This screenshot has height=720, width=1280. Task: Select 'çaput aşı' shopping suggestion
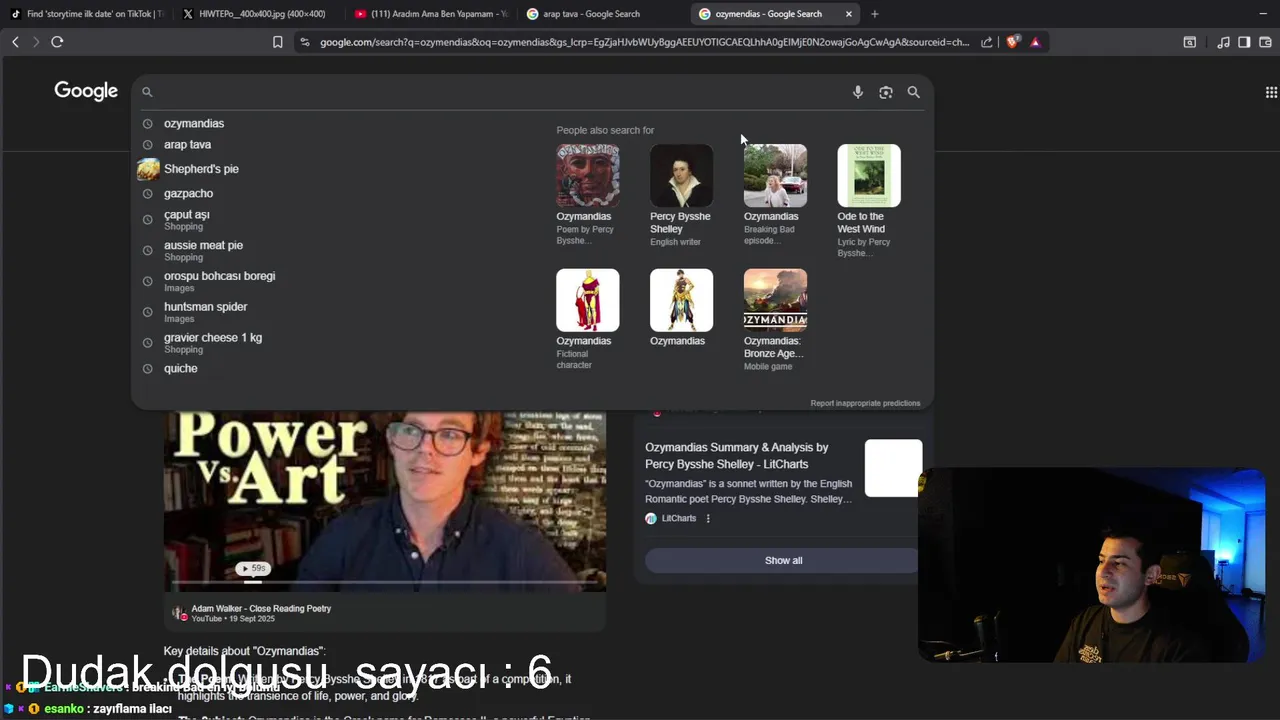(186, 220)
